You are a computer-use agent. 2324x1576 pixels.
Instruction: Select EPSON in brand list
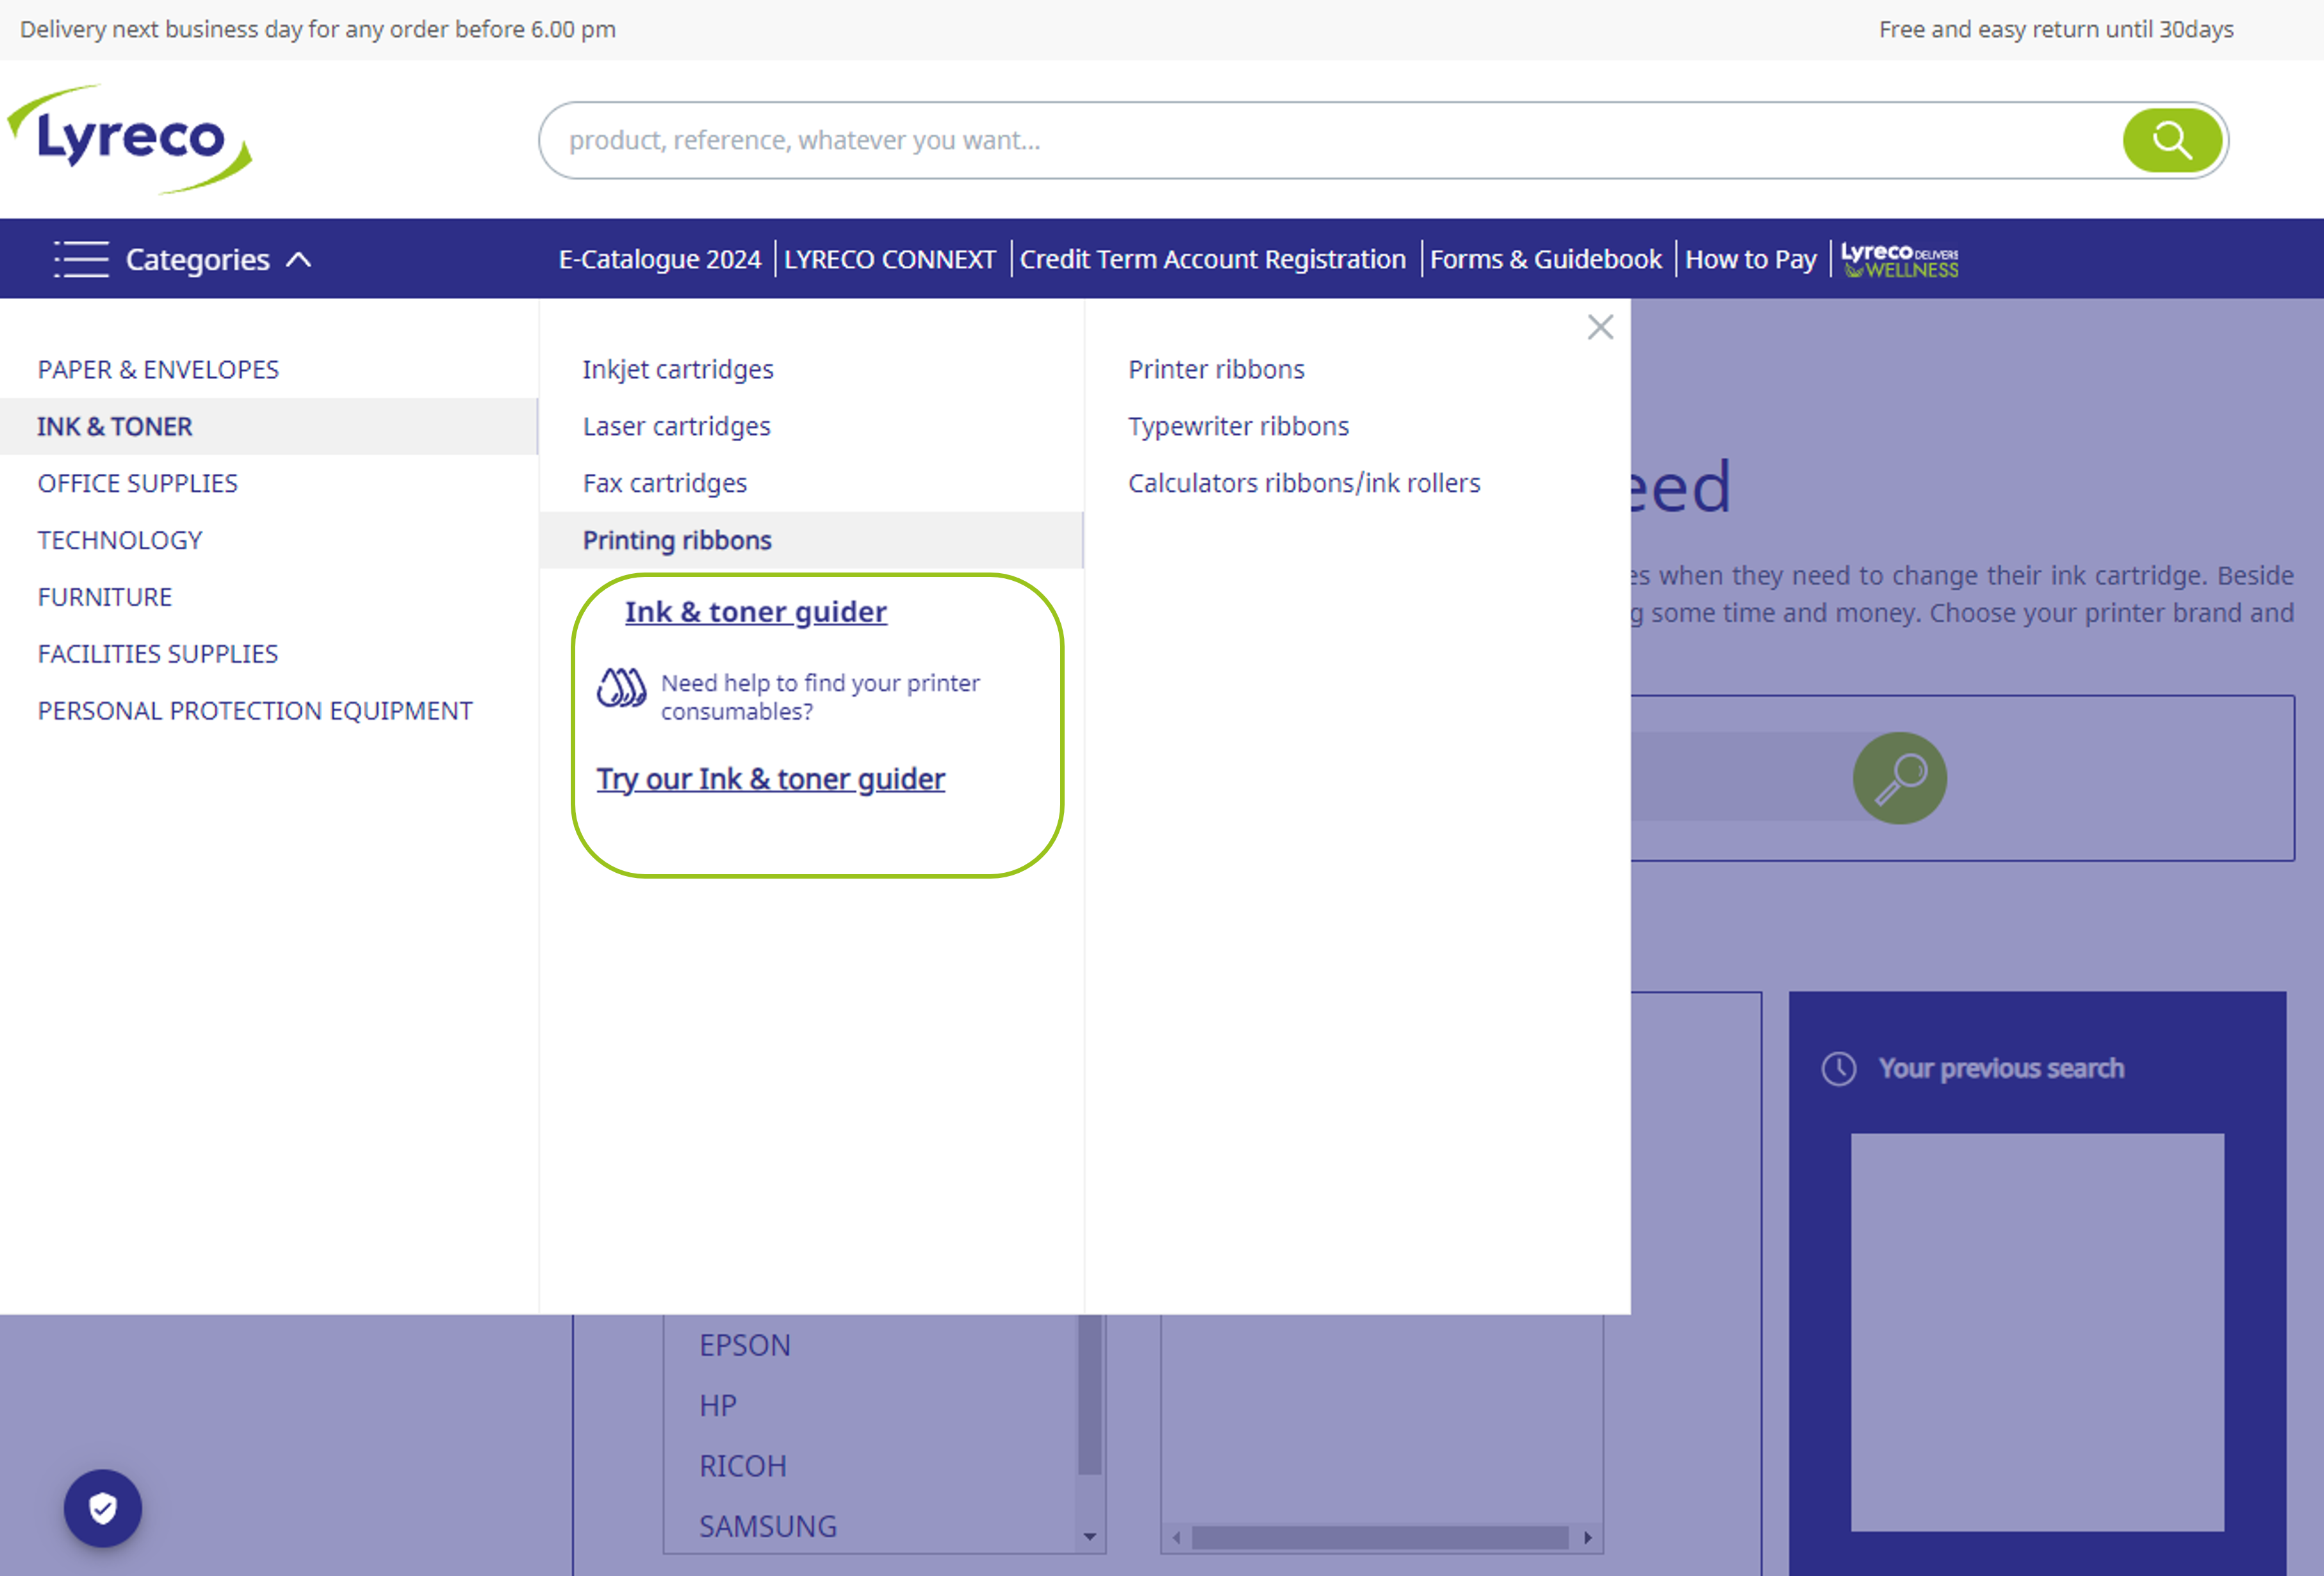point(745,1345)
